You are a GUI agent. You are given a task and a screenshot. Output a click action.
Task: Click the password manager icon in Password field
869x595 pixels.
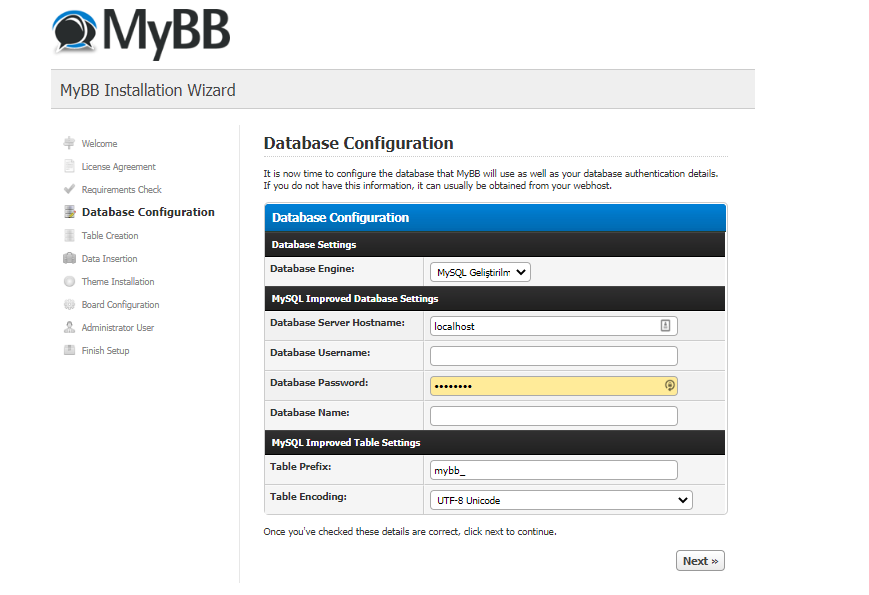point(669,386)
